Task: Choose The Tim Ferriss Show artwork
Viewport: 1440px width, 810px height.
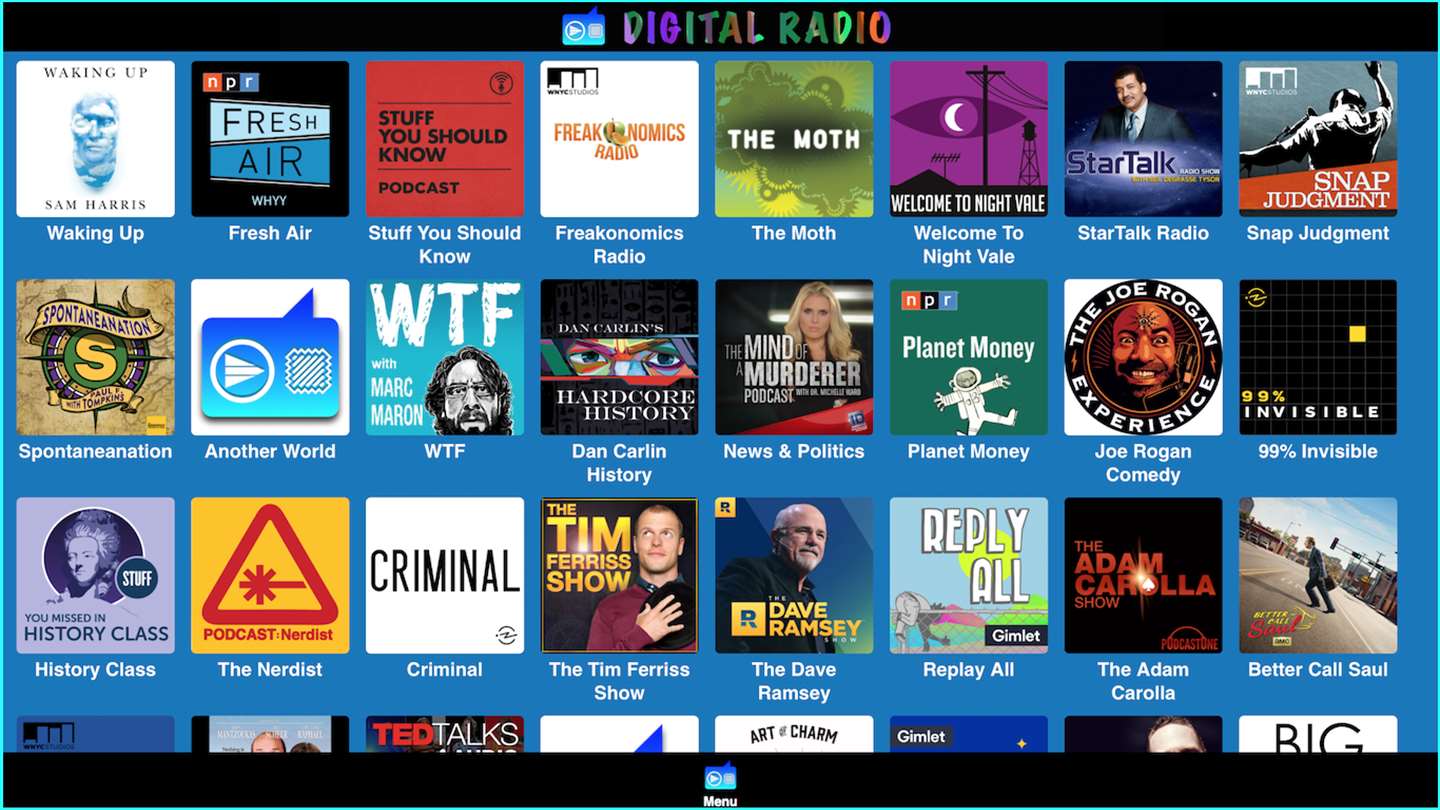Action: coord(619,575)
